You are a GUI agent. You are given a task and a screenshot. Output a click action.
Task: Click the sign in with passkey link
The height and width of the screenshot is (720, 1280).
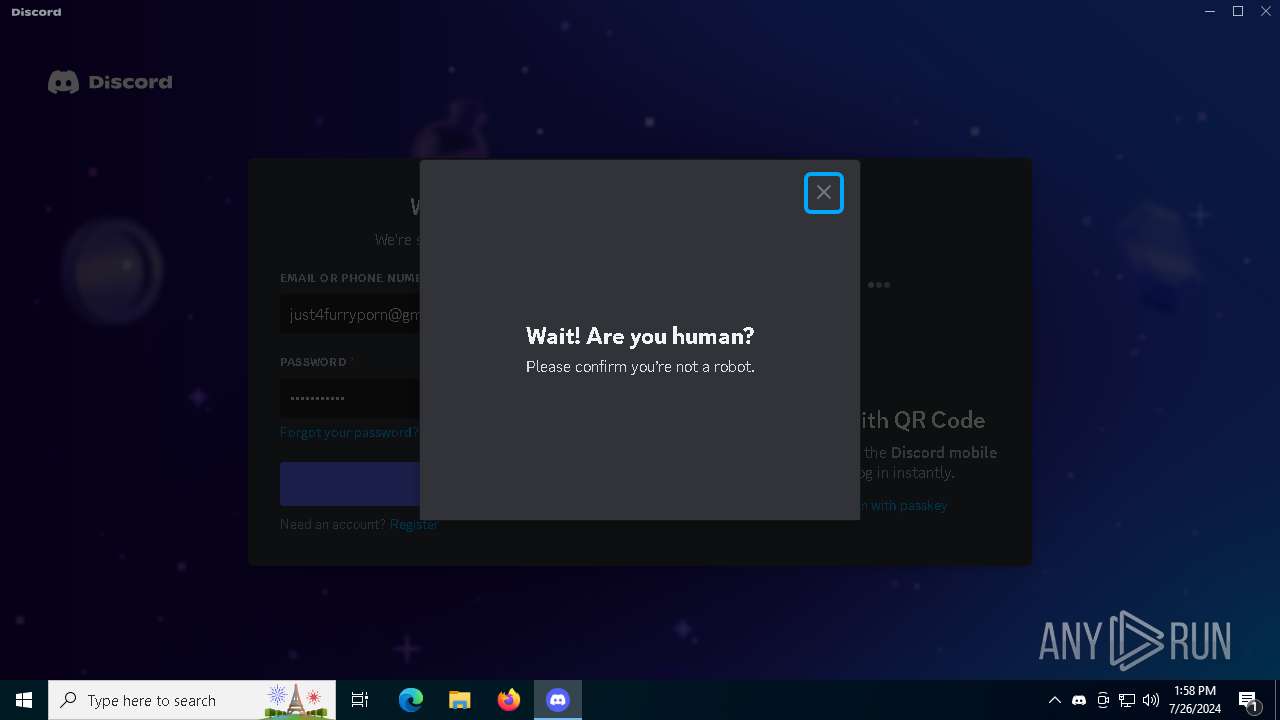click(903, 506)
